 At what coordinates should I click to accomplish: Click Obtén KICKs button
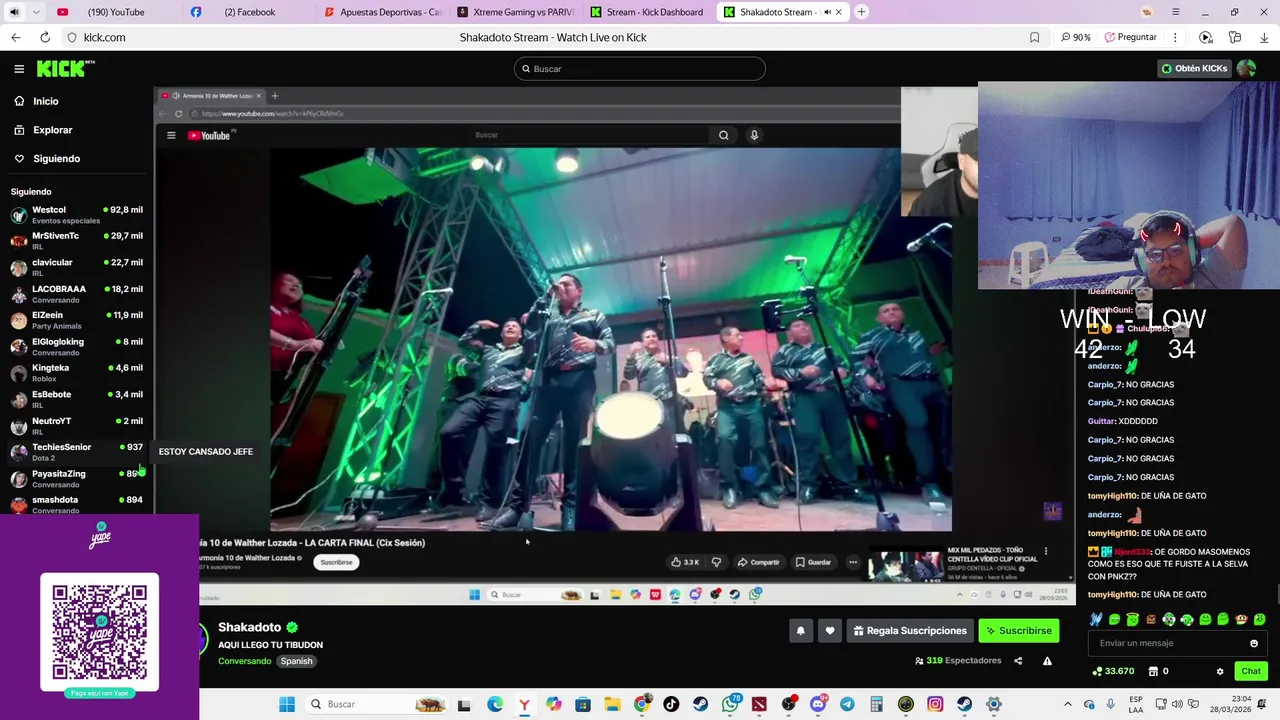(x=1194, y=69)
